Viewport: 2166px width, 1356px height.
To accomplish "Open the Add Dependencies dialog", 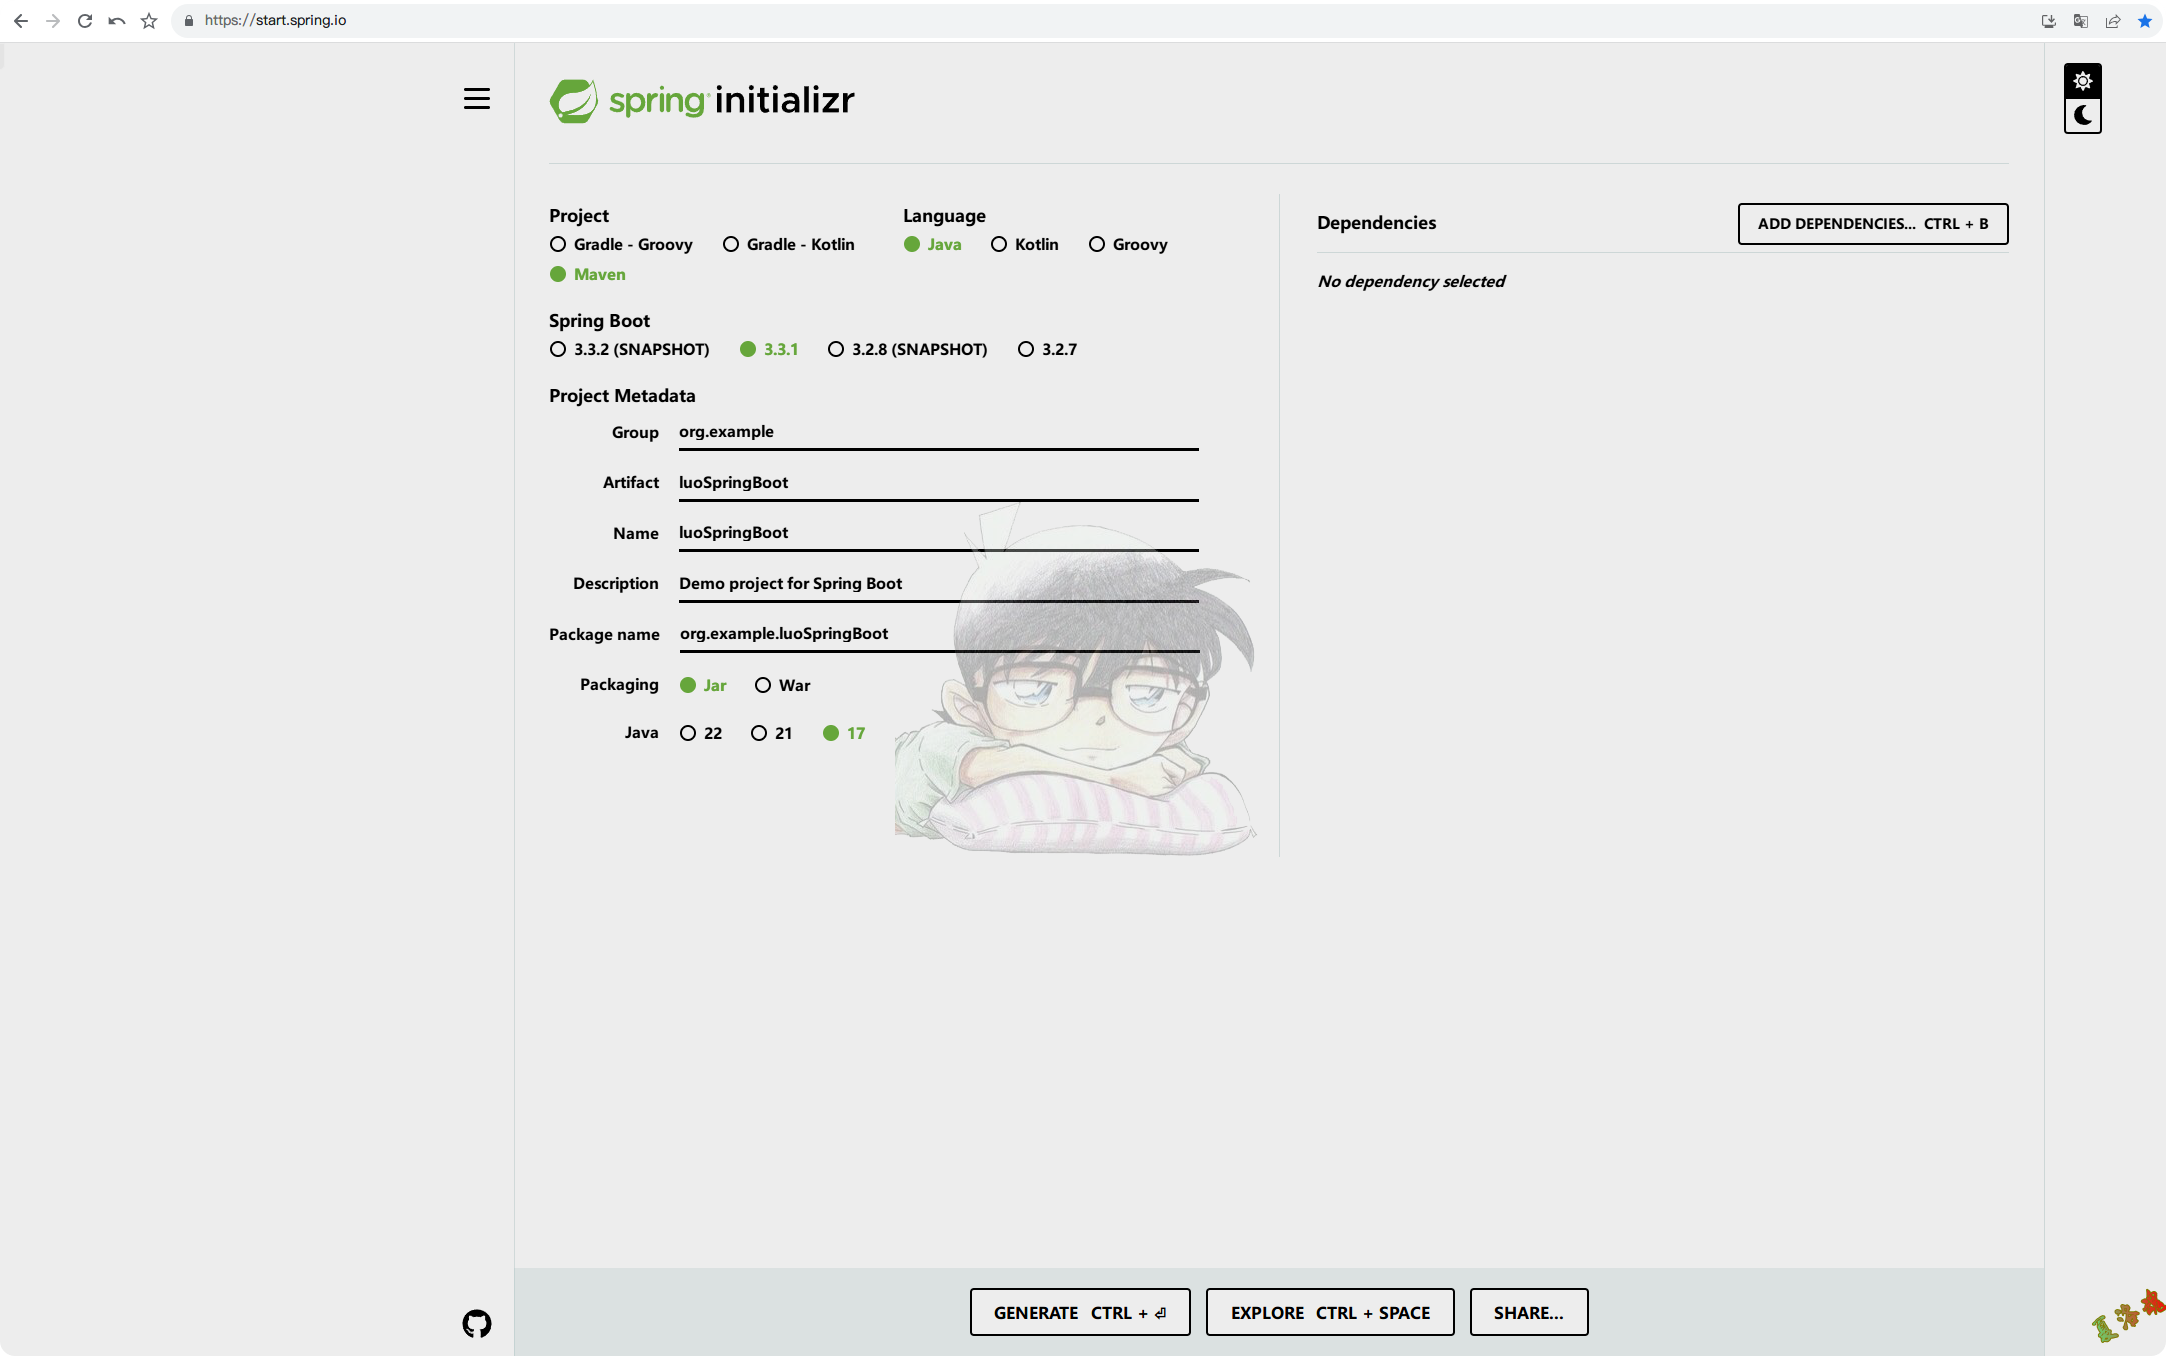I will click(x=1873, y=224).
